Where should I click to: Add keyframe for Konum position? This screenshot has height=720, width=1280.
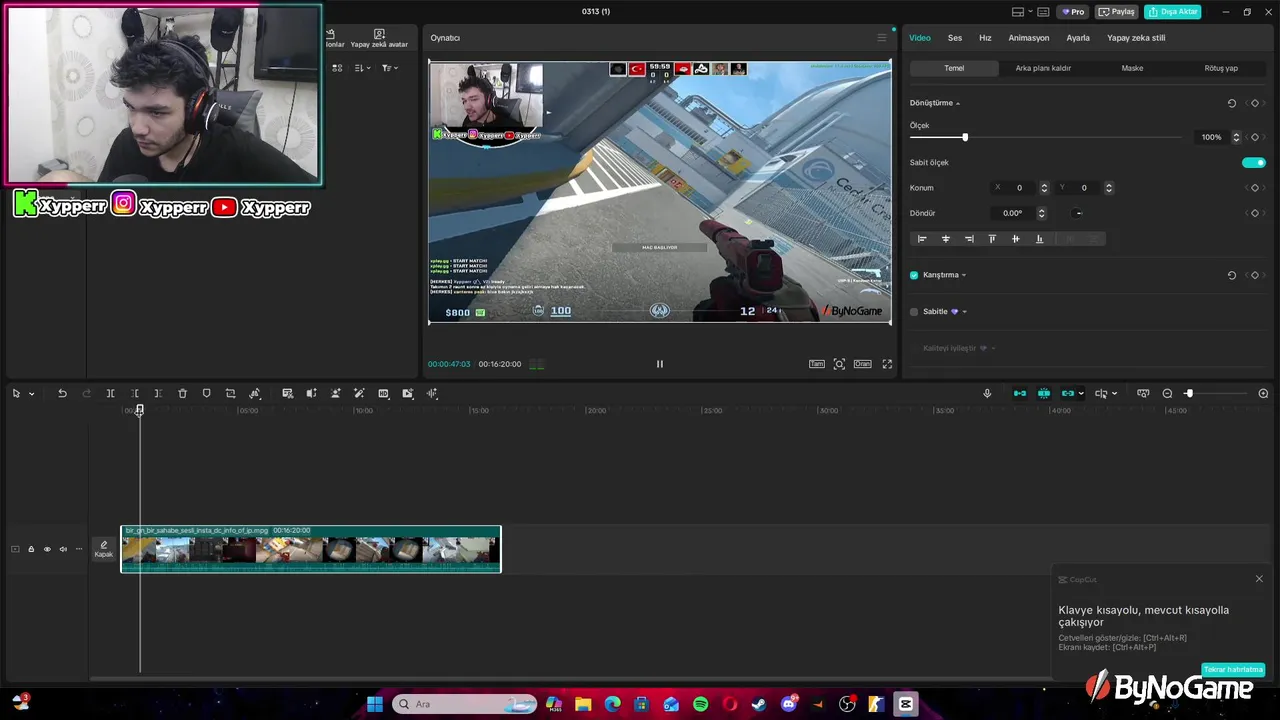pos(1255,188)
